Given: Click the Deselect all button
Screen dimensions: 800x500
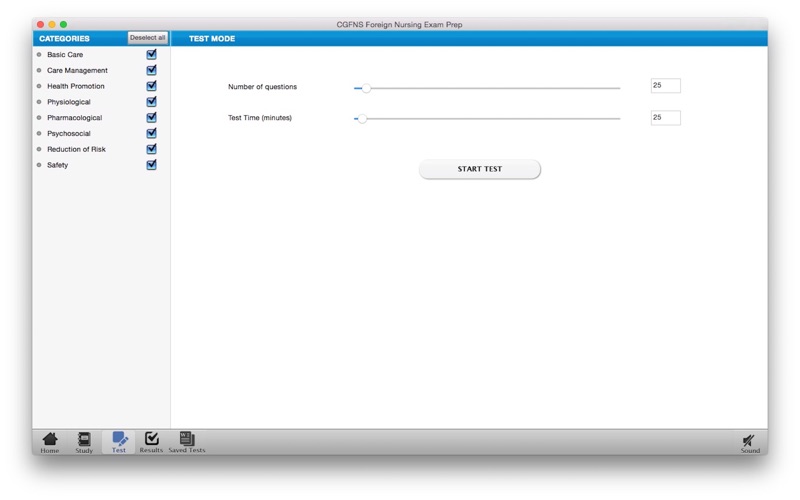Looking at the screenshot, I should pos(147,38).
